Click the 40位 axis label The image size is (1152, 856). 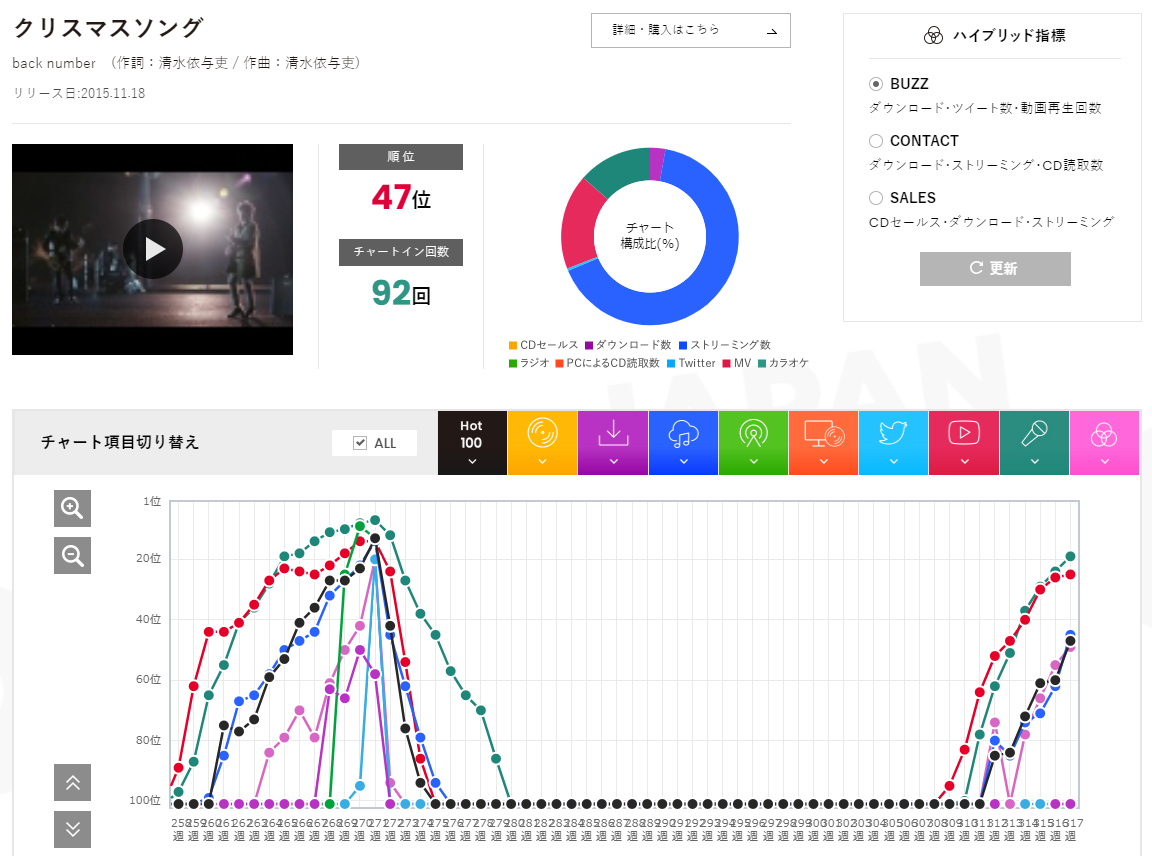click(148, 619)
